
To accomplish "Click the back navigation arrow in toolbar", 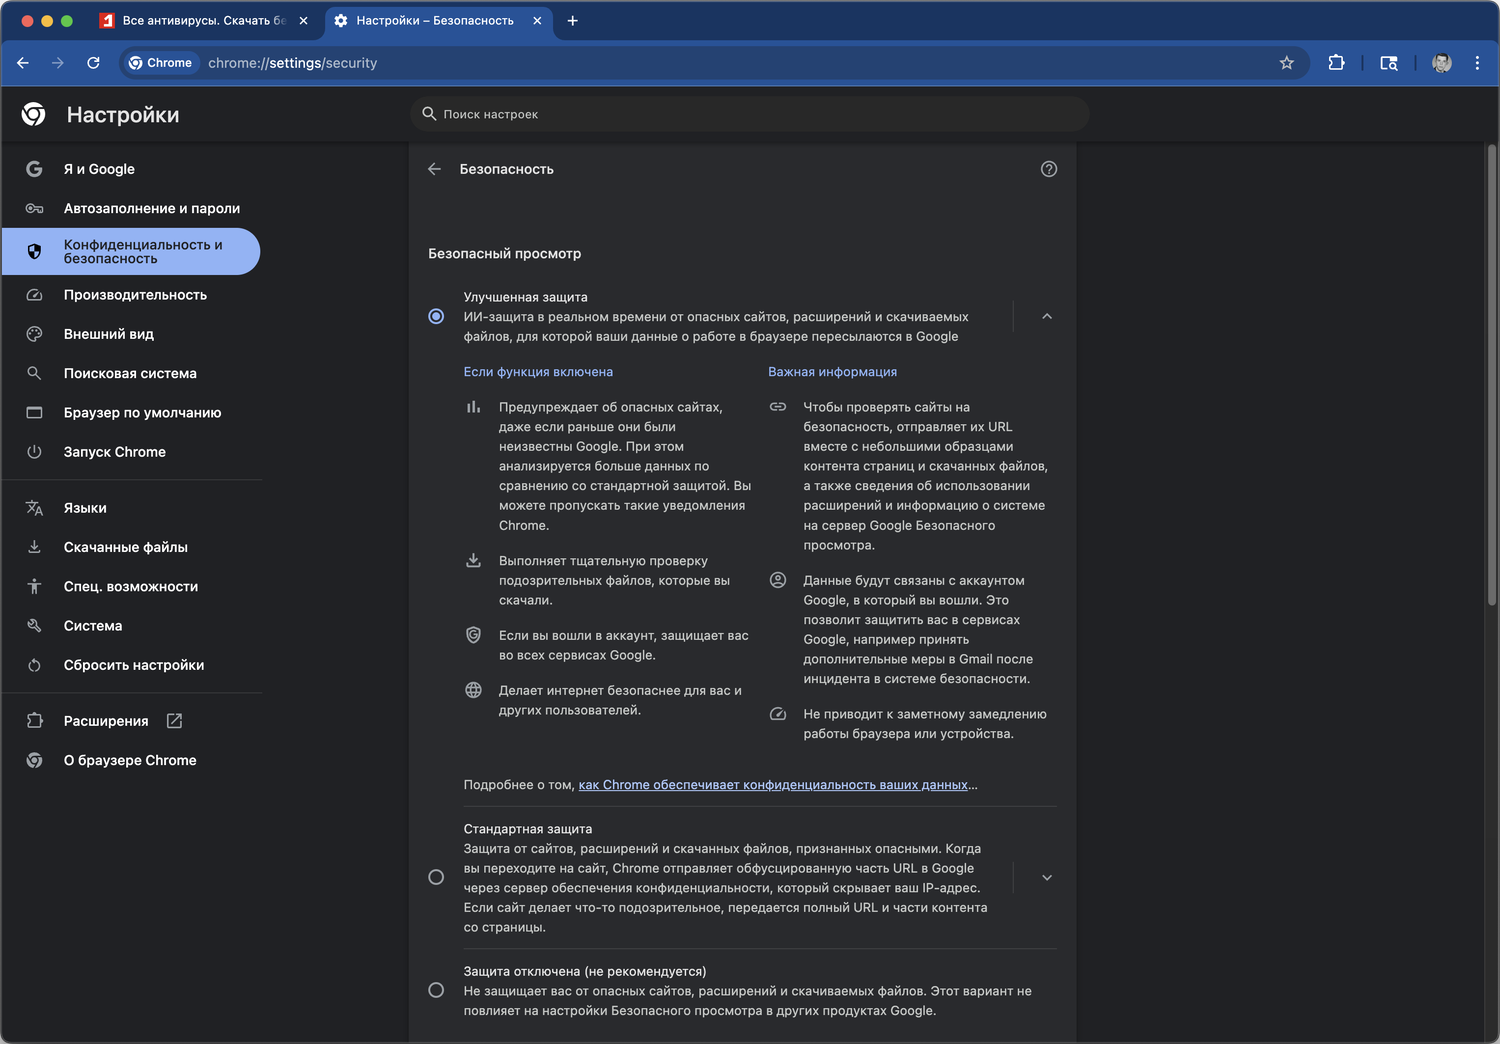I will coord(23,63).
